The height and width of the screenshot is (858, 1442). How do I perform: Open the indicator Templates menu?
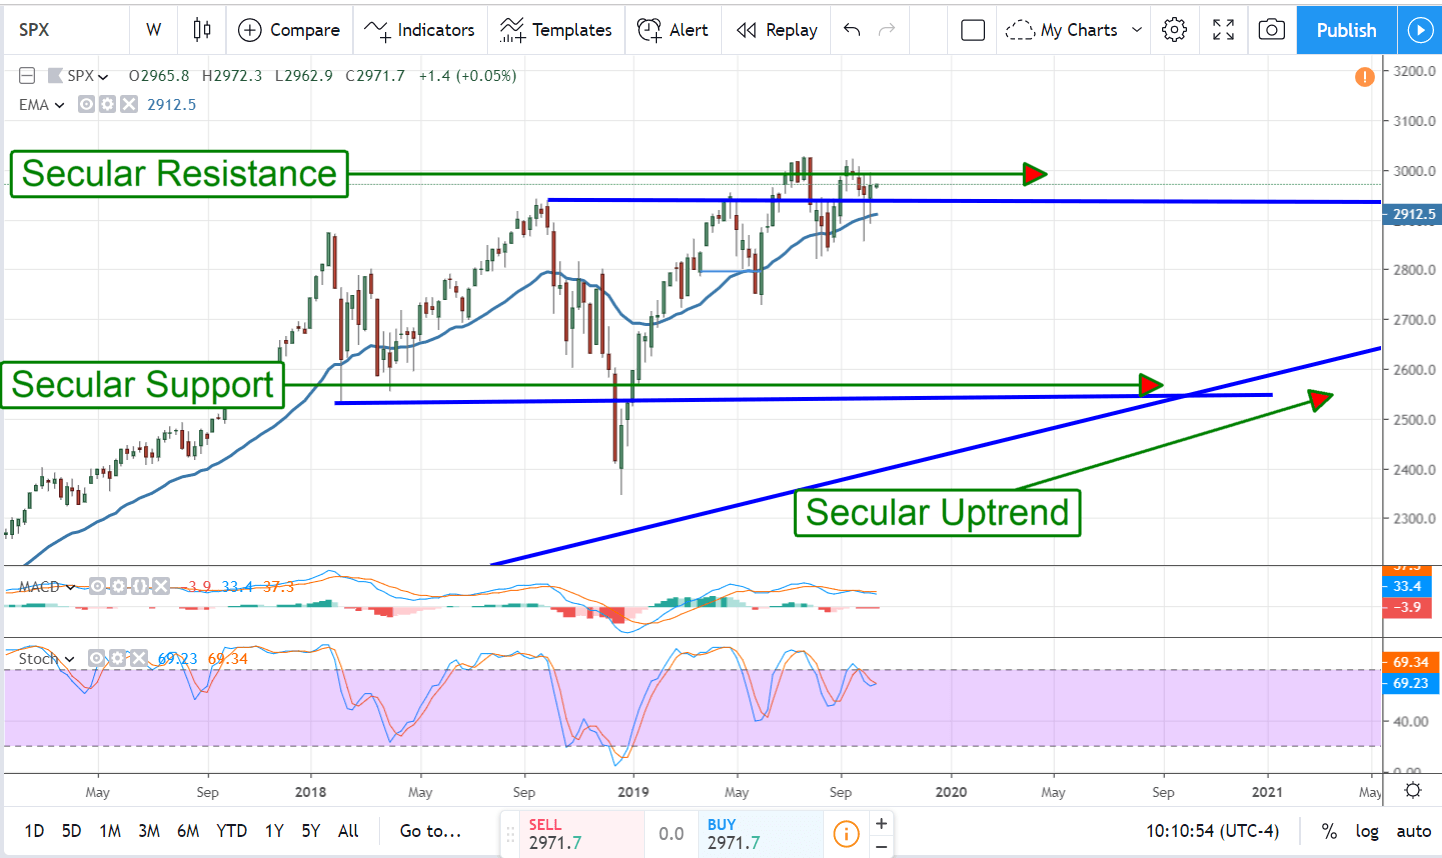pos(556,30)
